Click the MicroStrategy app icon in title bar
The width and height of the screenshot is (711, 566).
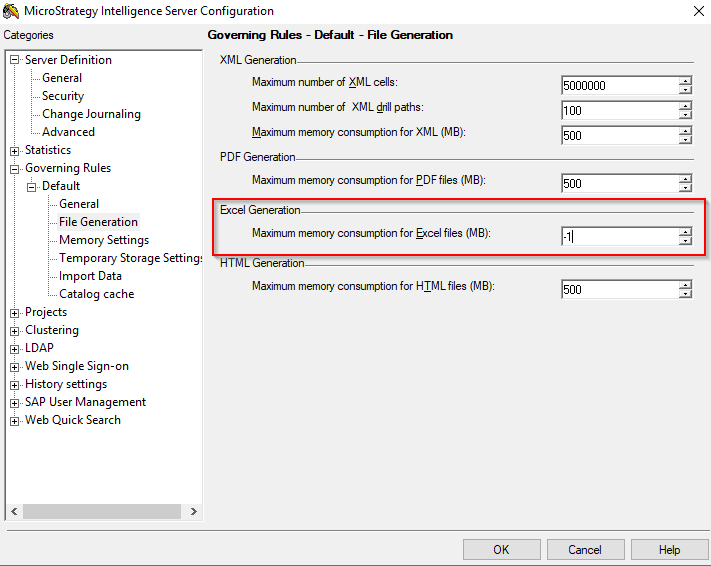tap(11, 11)
